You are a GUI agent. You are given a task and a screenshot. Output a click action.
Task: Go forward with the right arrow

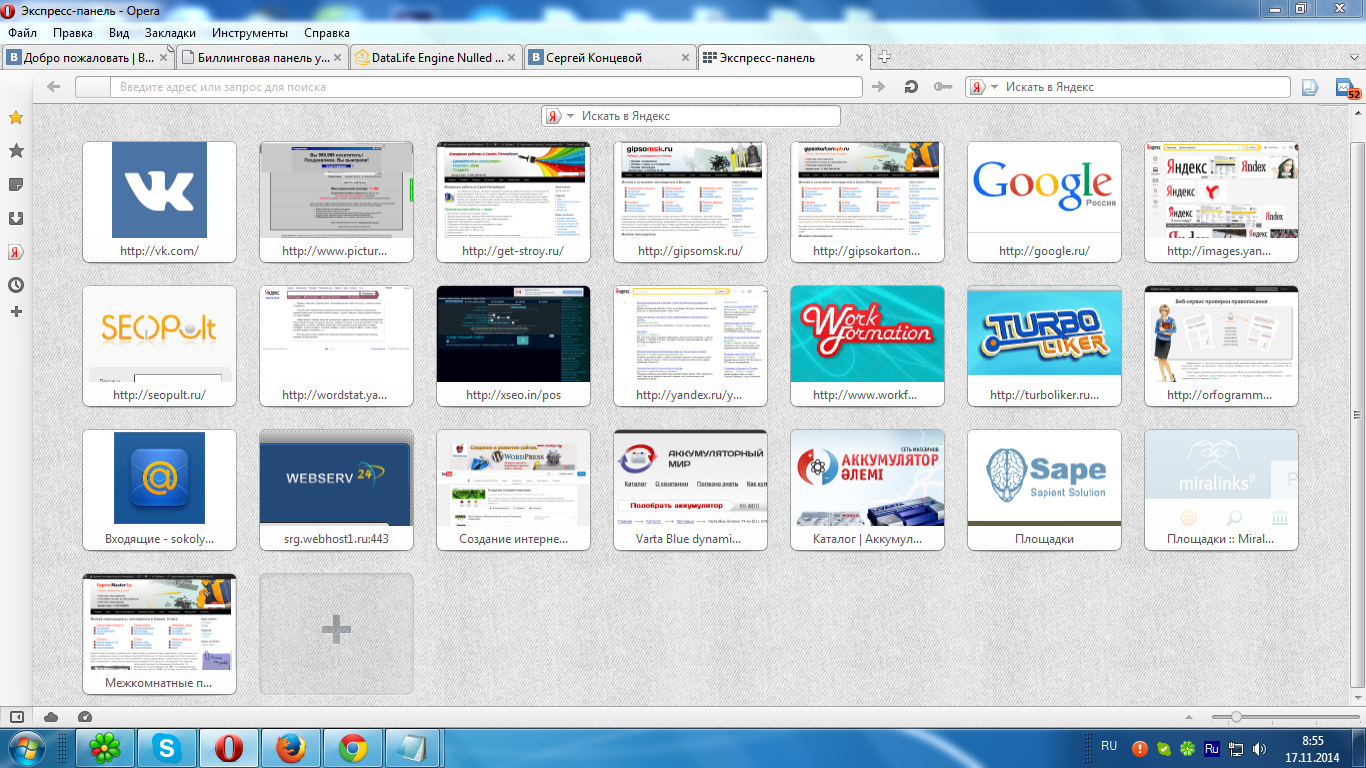tap(879, 87)
